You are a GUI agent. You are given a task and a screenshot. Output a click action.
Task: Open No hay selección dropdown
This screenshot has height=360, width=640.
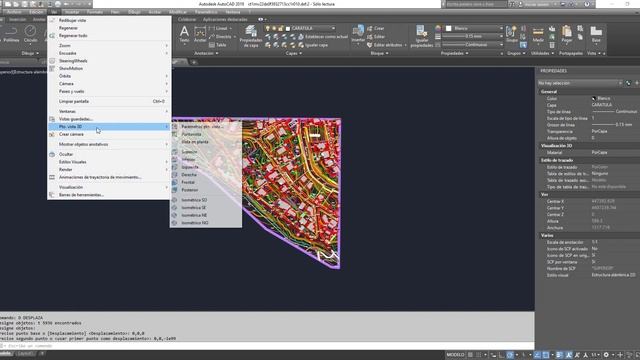tap(580, 83)
